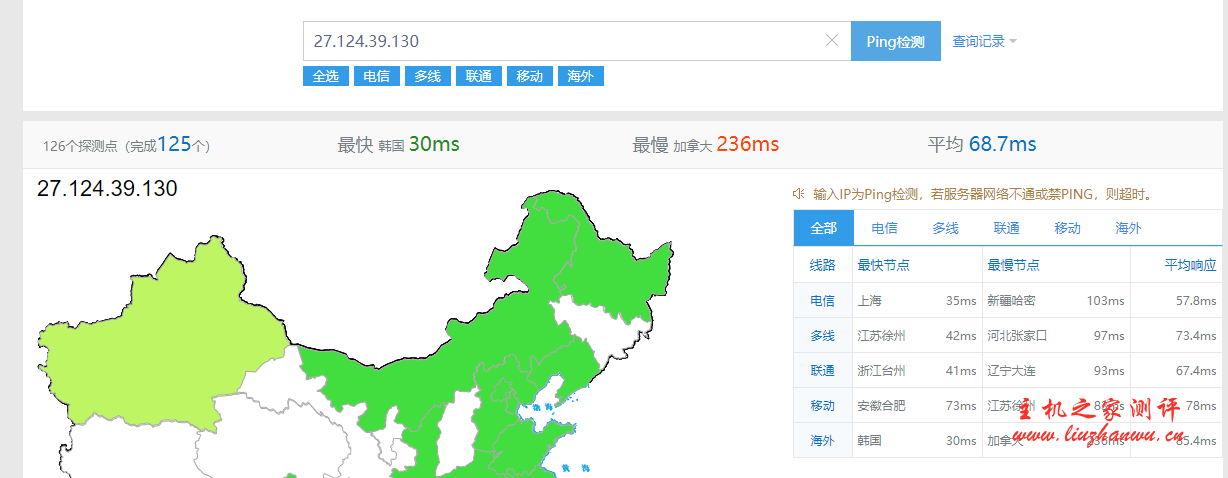Toggle the 移动 filter tag

(530, 76)
